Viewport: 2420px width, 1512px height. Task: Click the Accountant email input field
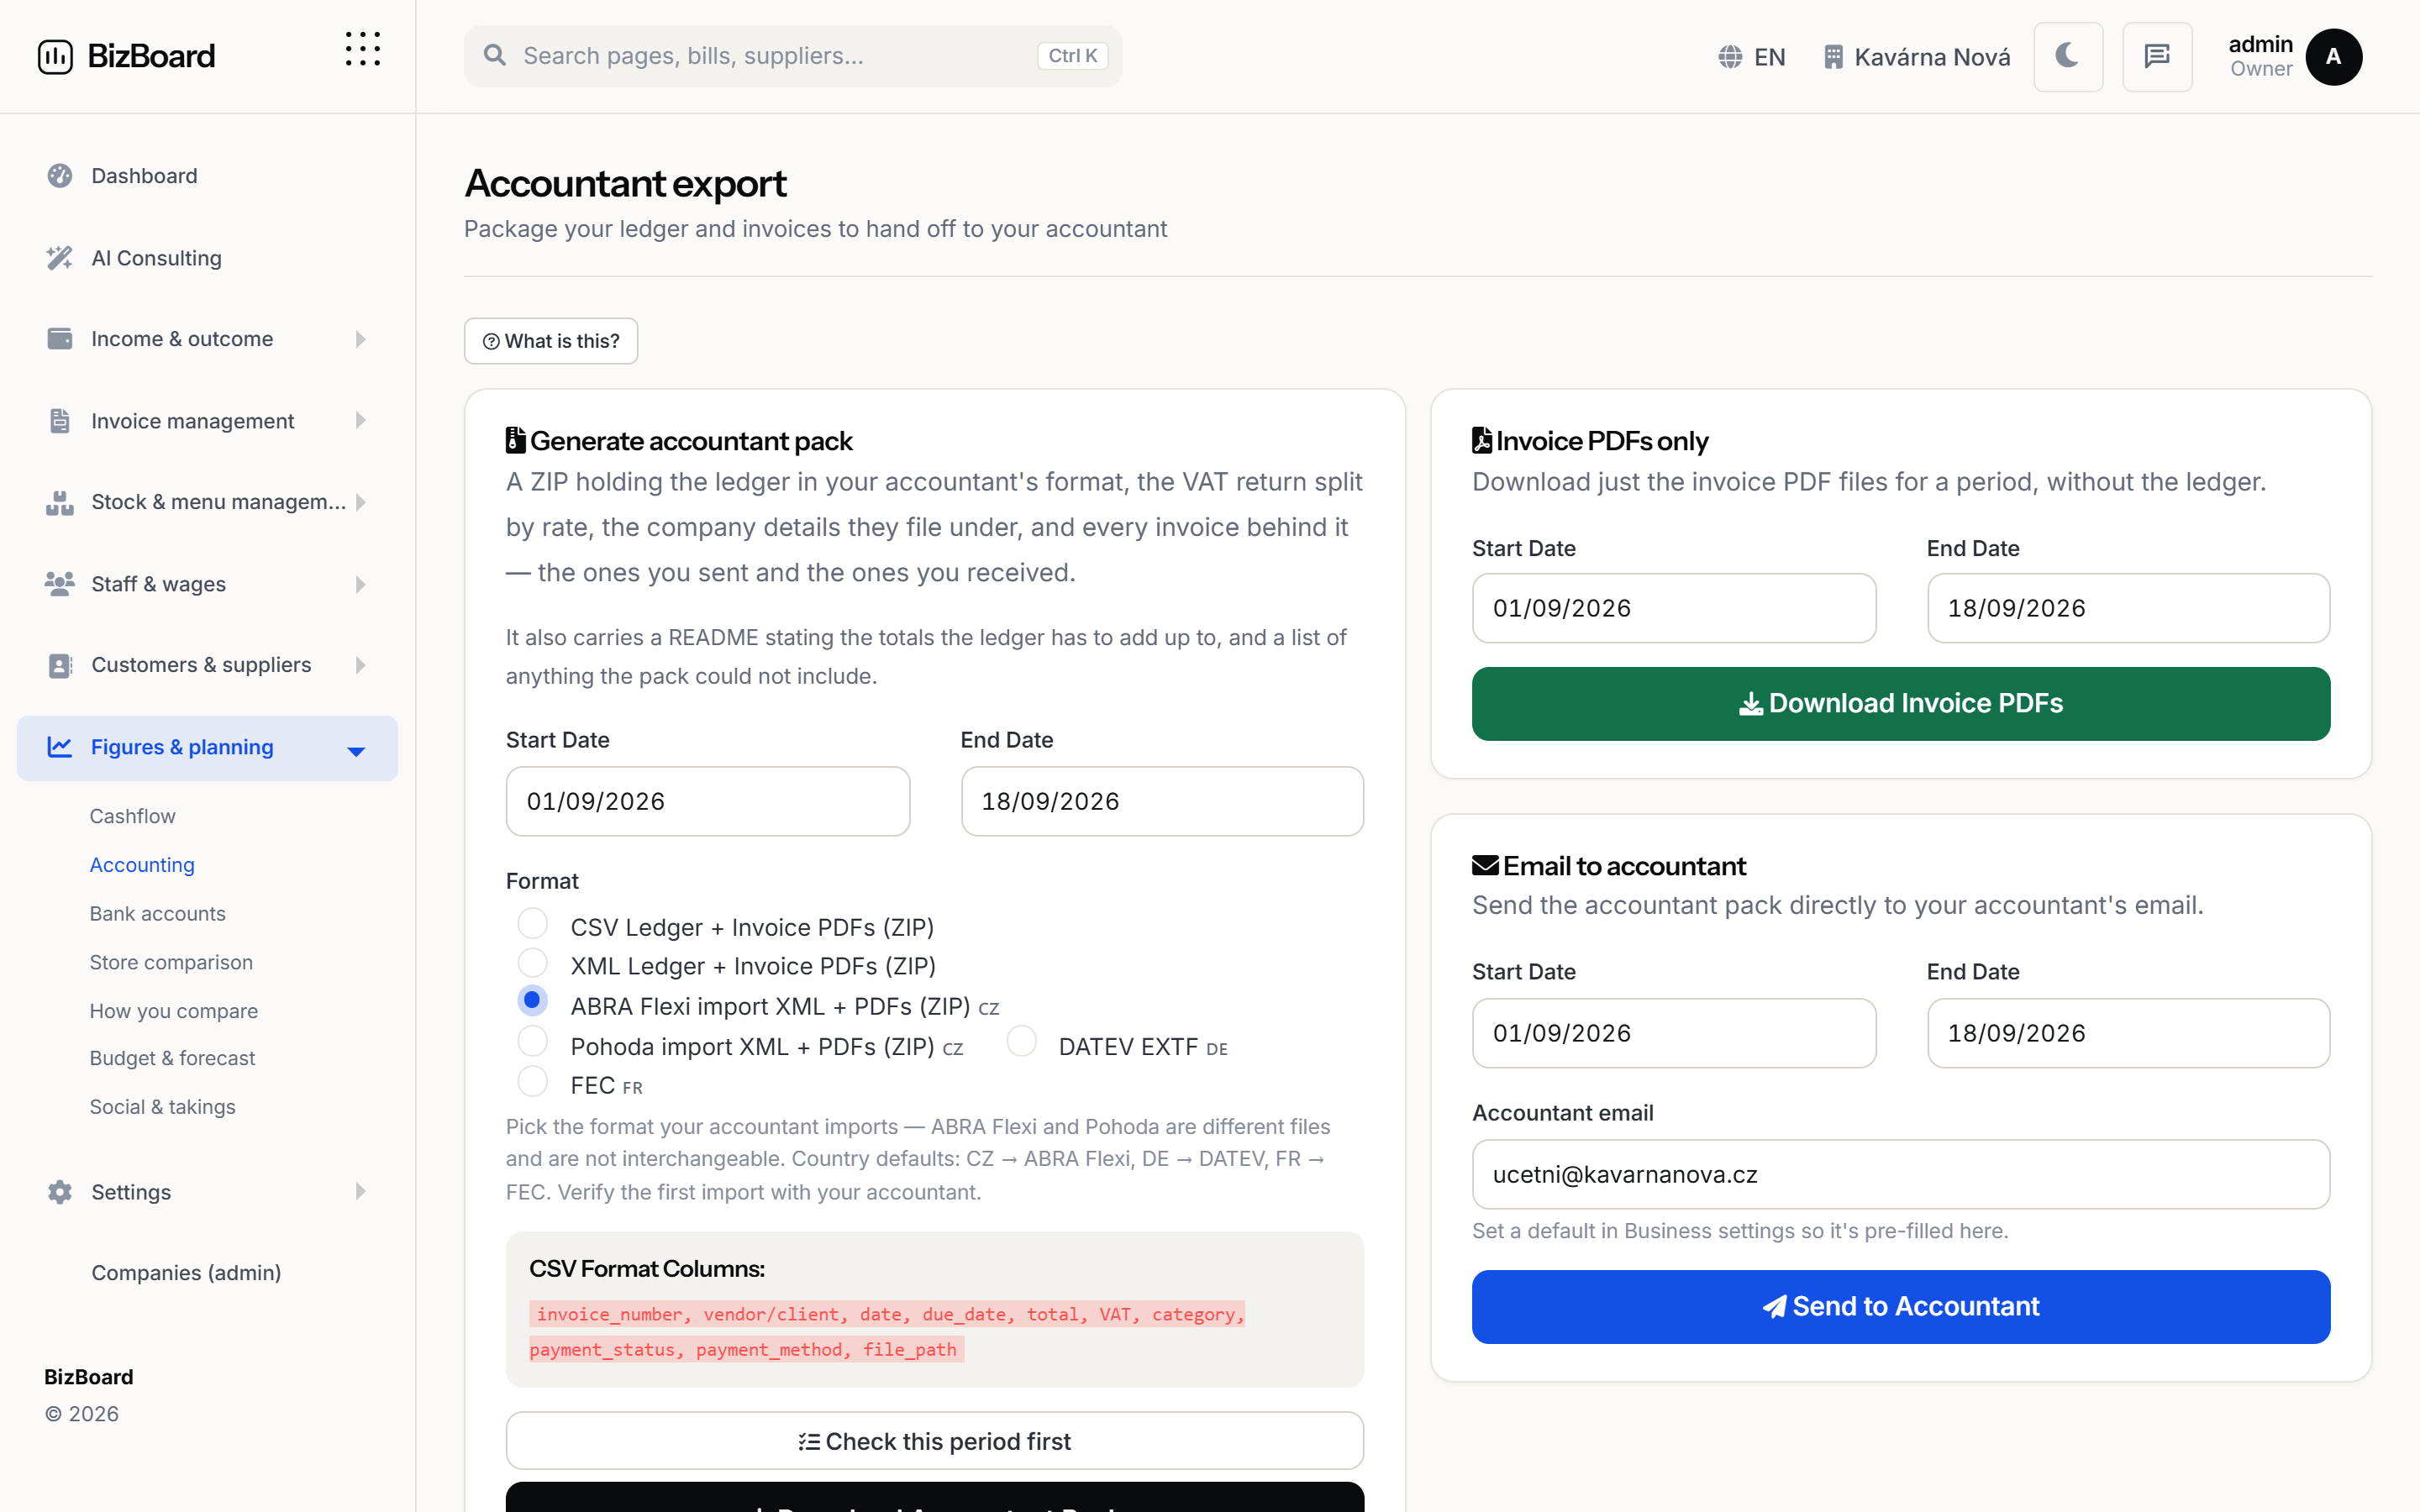coord(1900,1175)
